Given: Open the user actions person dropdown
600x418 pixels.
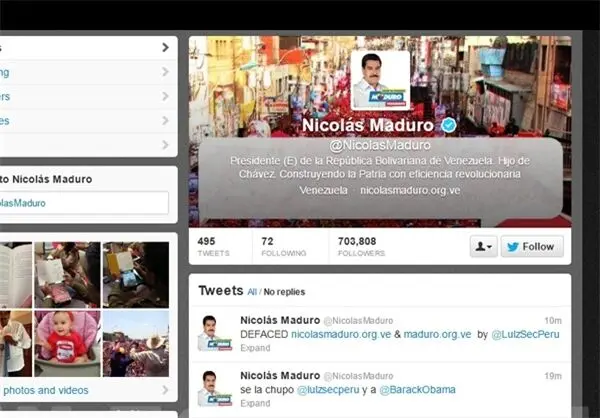Looking at the screenshot, I should 483,247.
